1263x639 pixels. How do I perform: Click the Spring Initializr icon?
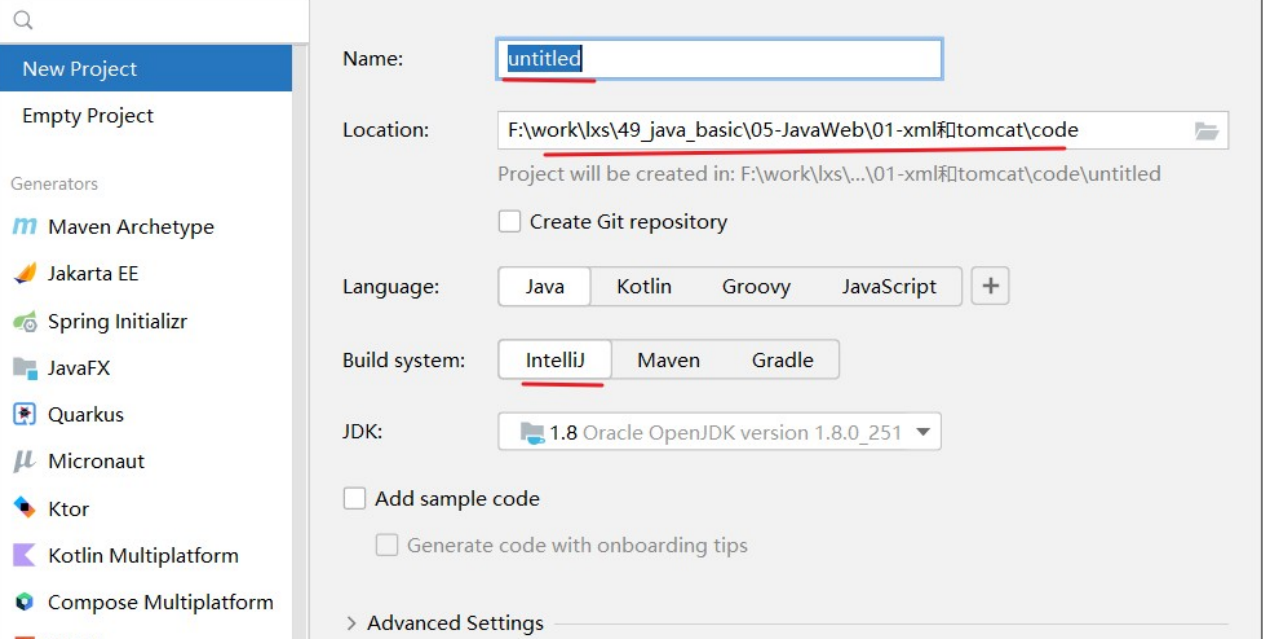[24, 322]
